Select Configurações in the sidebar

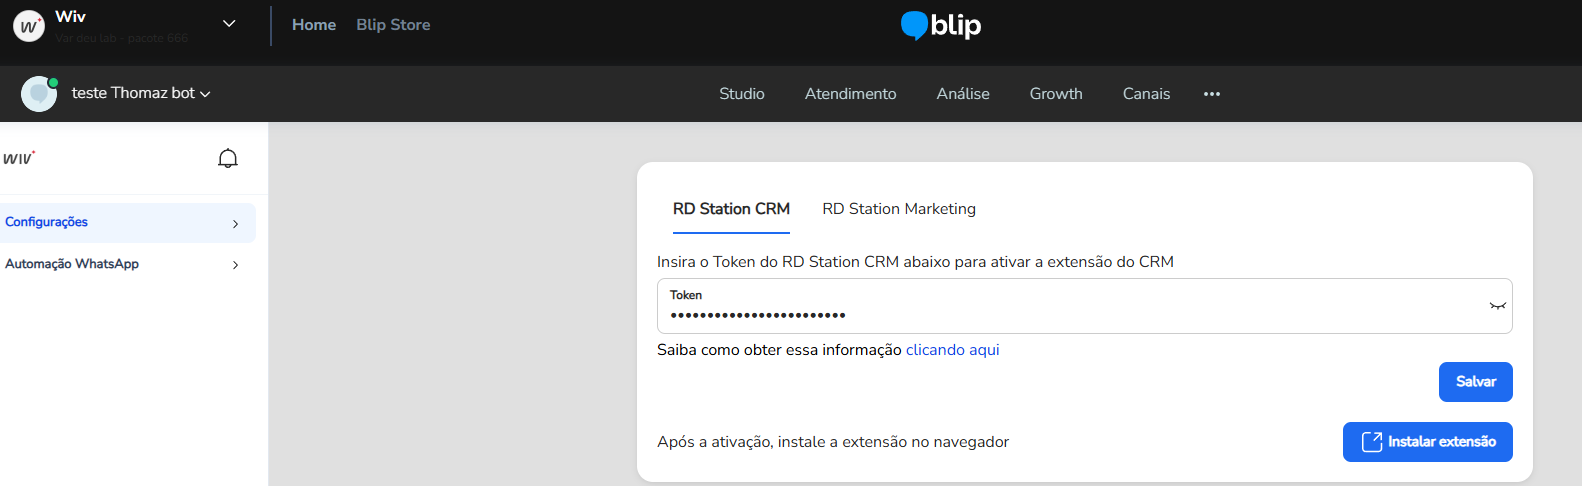click(127, 223)
